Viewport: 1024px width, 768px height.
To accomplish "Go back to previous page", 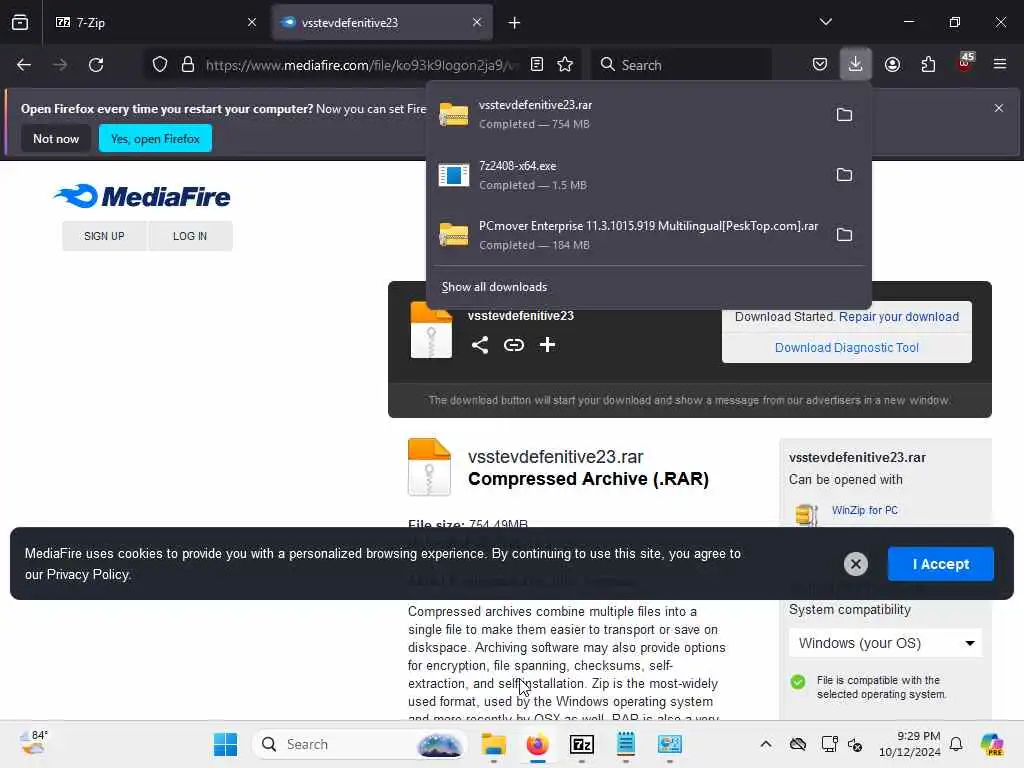I will point(24,65).
